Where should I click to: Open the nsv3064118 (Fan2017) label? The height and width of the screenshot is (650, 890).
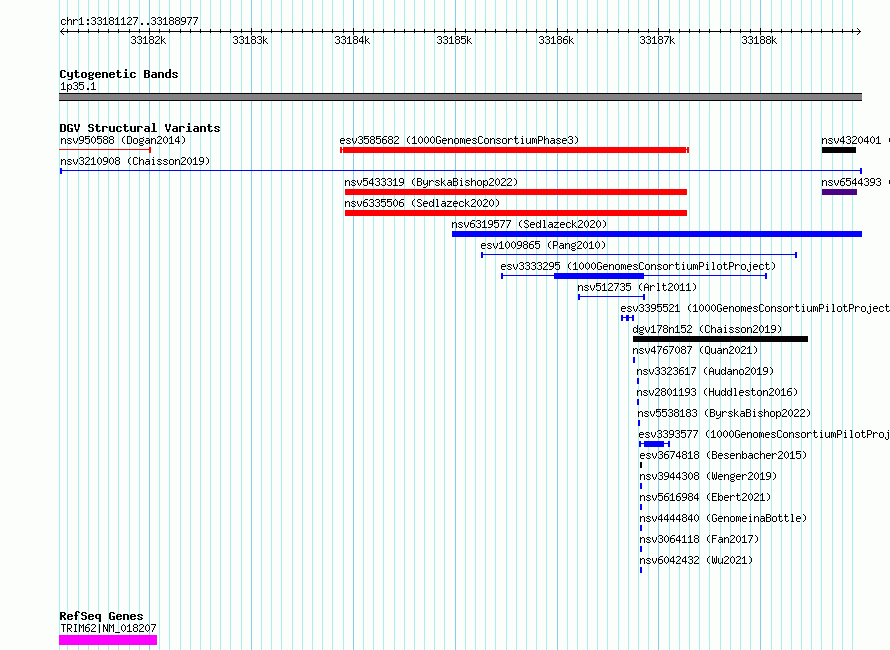(699, 539)
